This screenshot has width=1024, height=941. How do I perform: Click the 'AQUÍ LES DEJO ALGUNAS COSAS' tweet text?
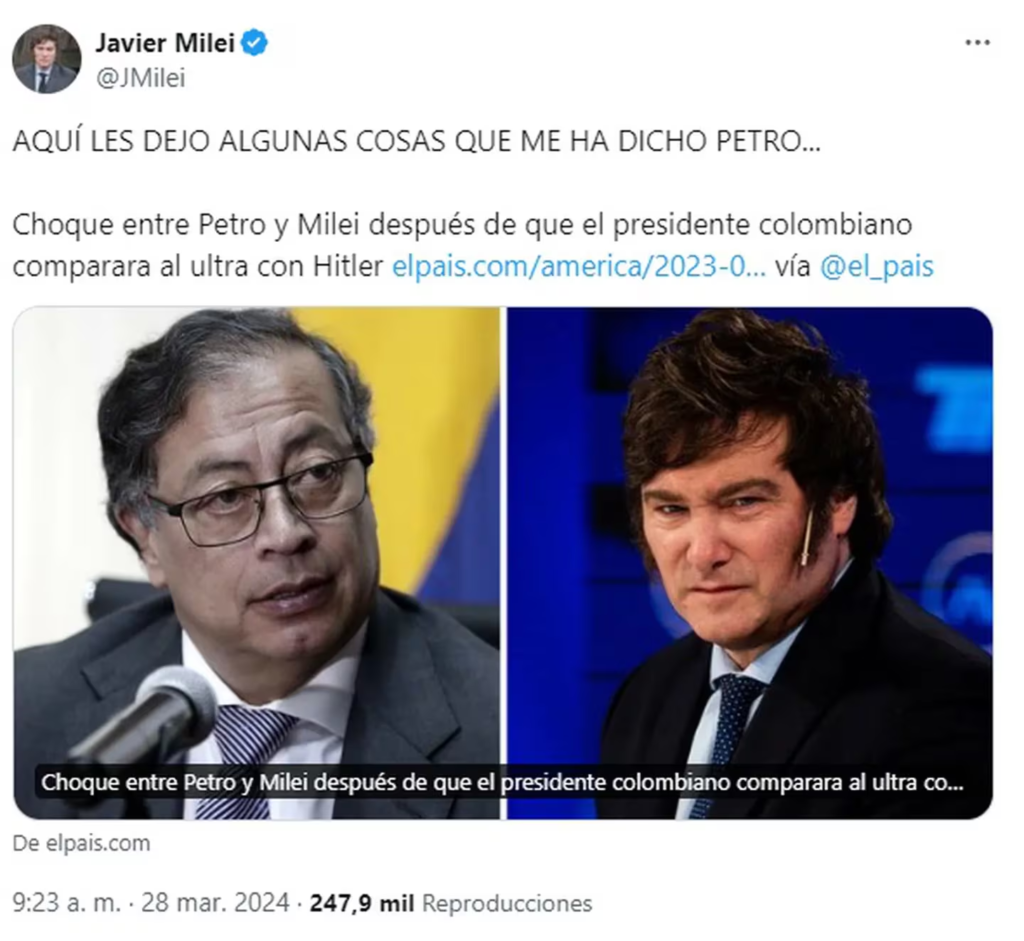pos(417,141)
